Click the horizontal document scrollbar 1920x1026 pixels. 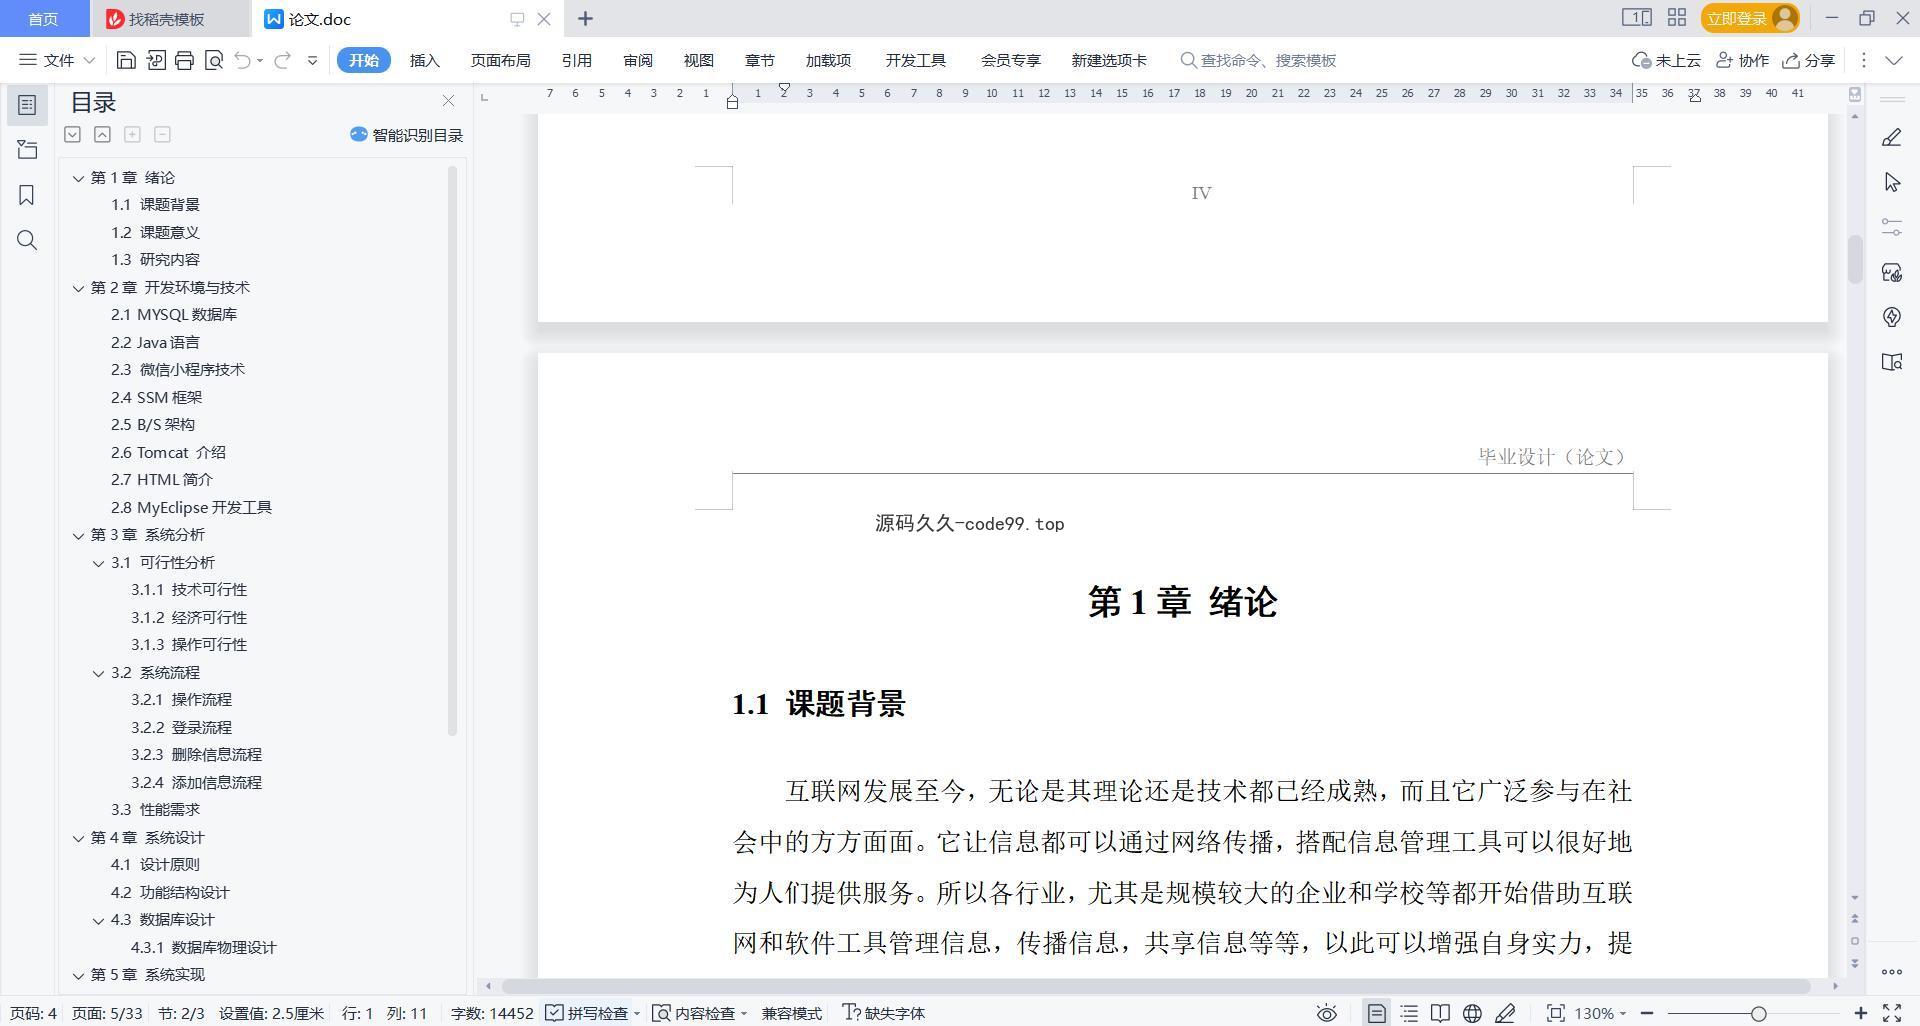[x=1156, y=986]
